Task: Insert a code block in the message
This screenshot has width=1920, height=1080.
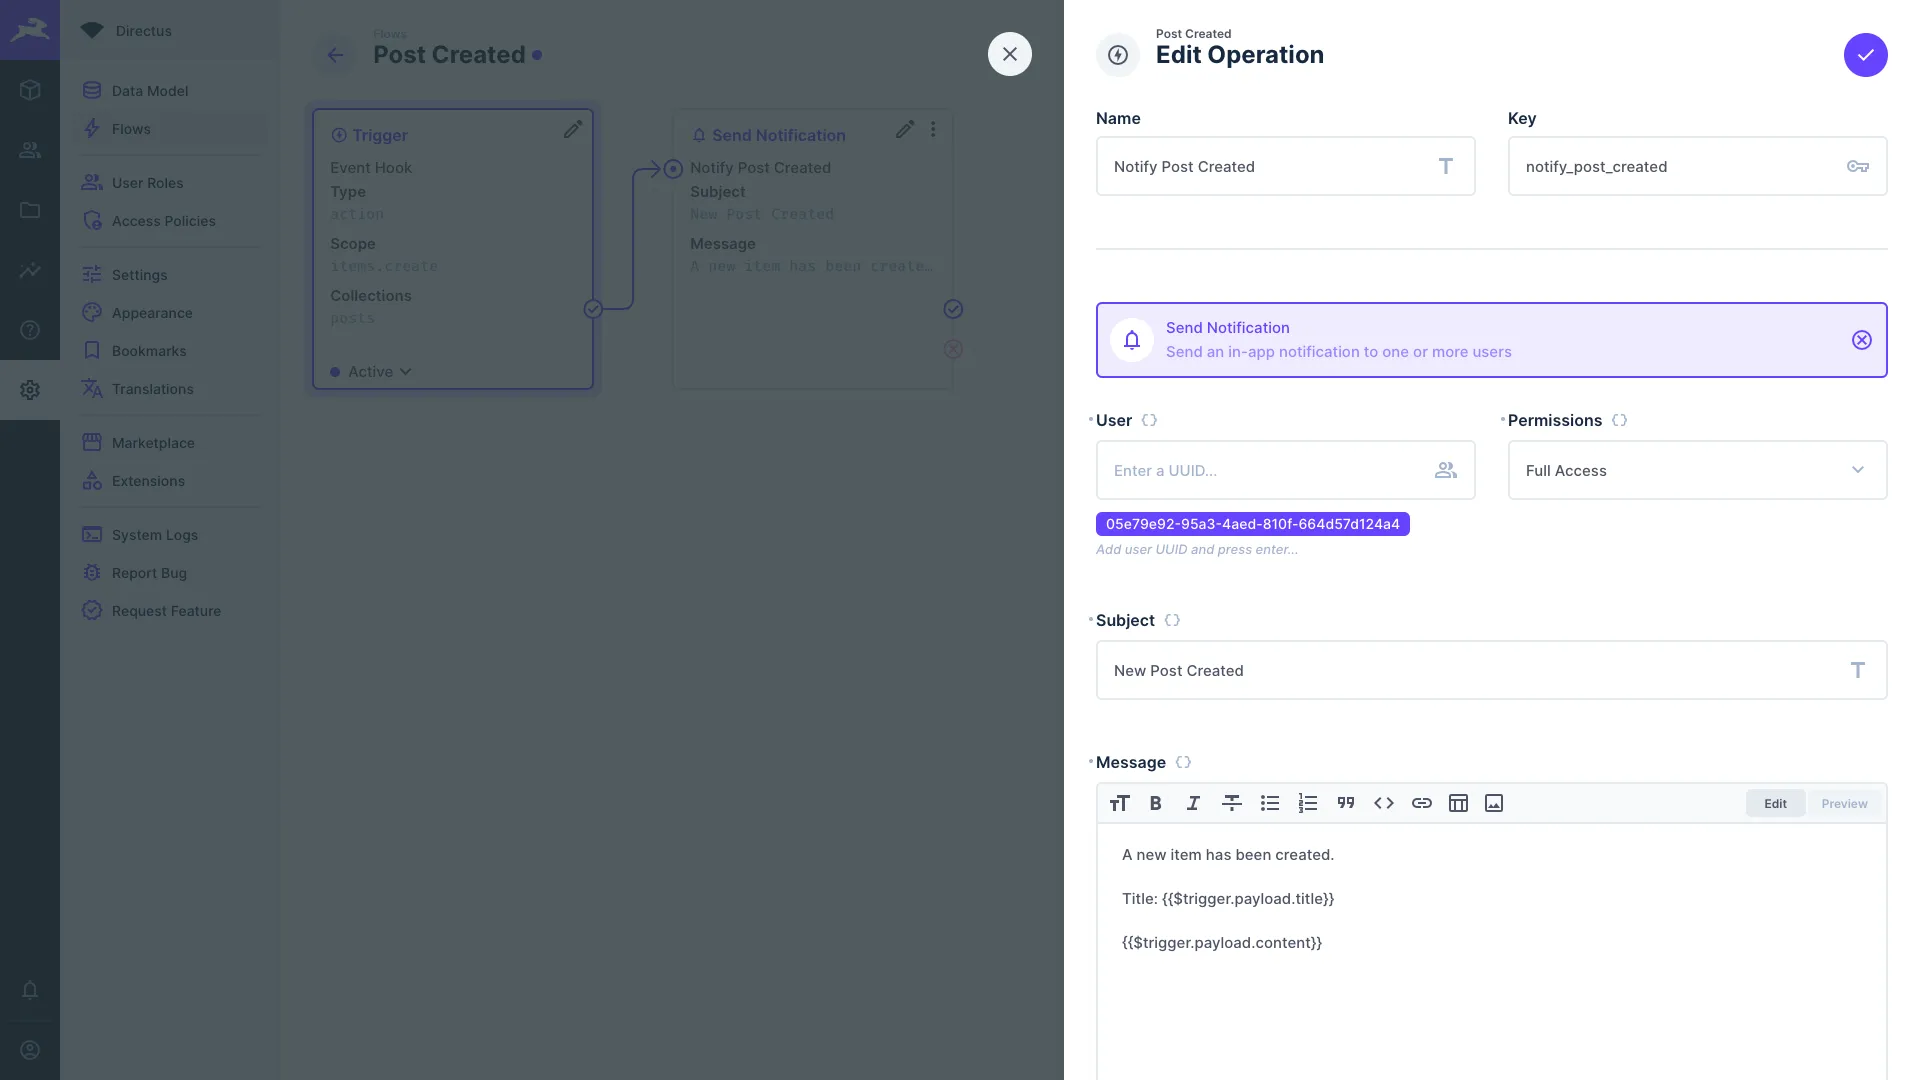Action: 1383,803
